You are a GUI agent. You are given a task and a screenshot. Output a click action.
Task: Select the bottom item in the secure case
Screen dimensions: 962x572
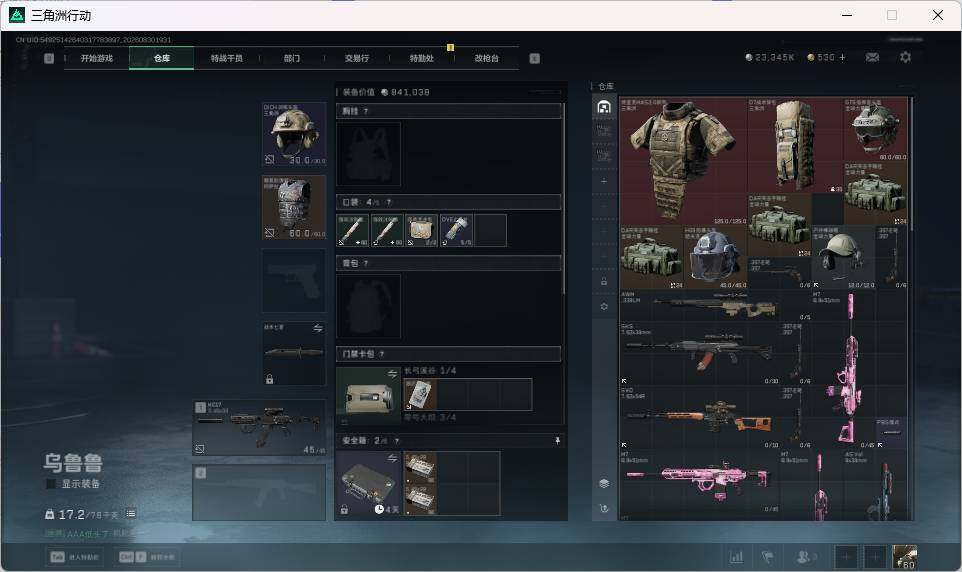click(420, 499)
